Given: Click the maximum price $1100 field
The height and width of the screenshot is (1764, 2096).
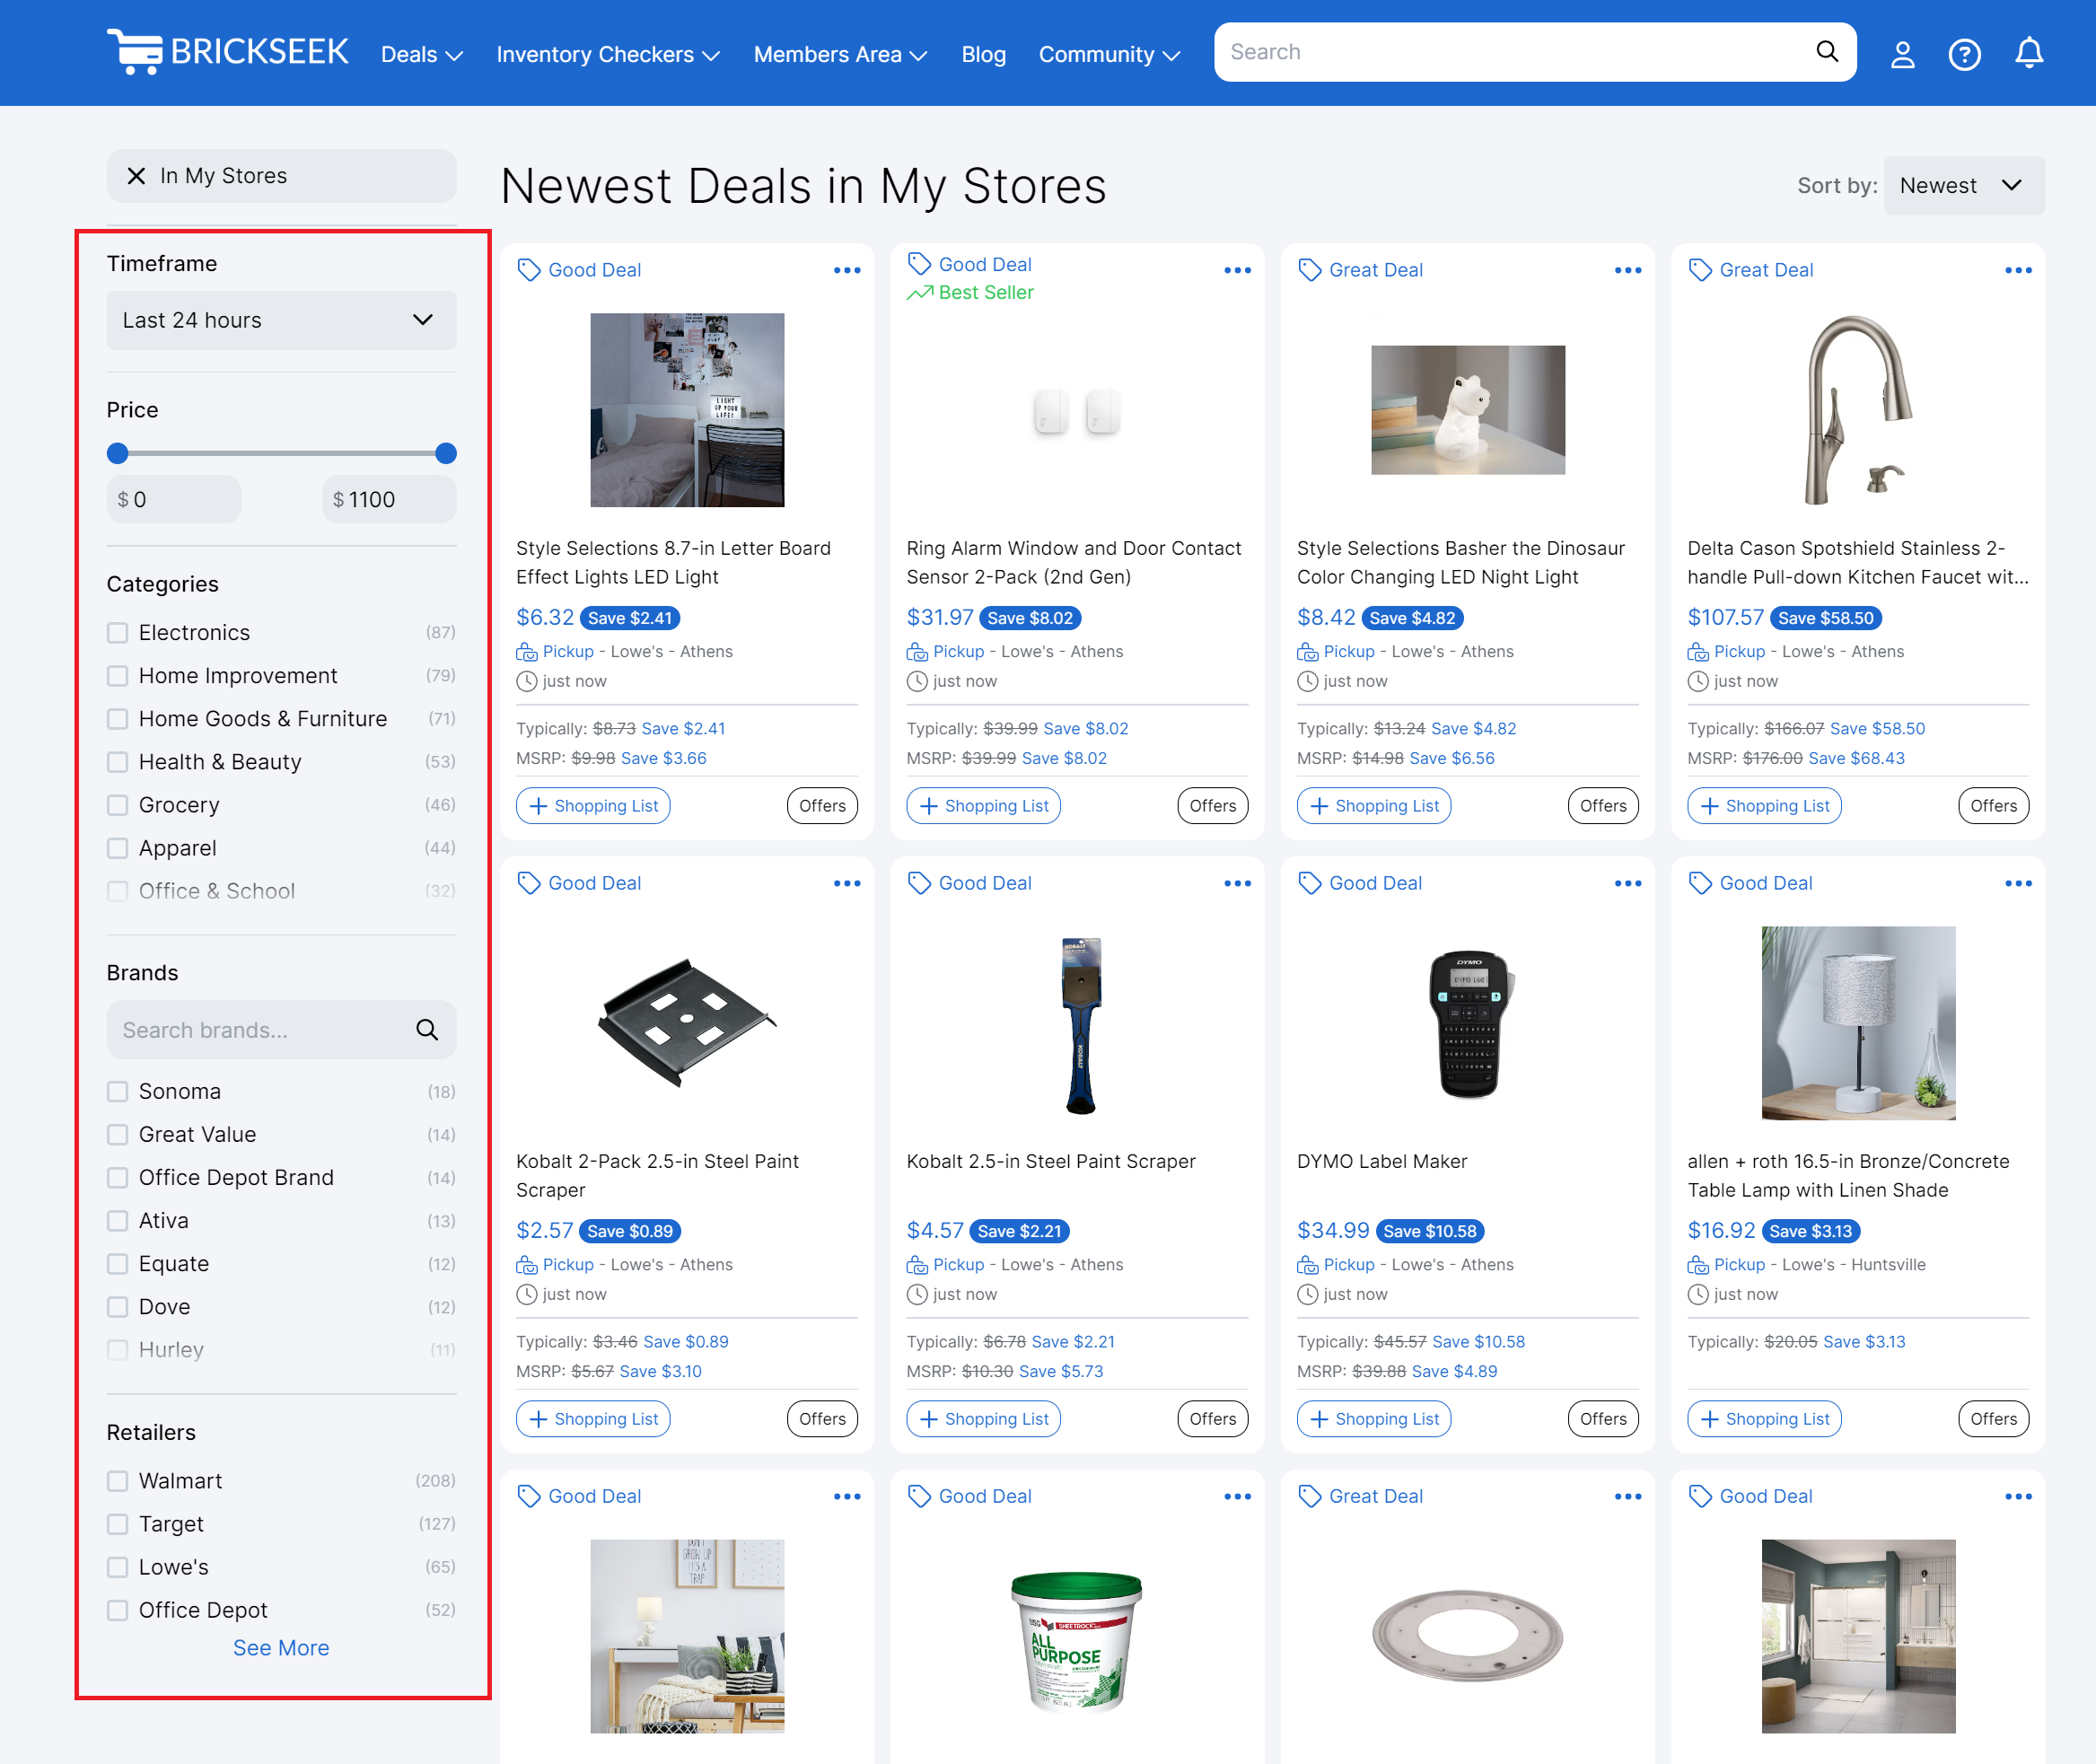Looking at the screenshot, I should pyautogui.click(x=389, y=500).
